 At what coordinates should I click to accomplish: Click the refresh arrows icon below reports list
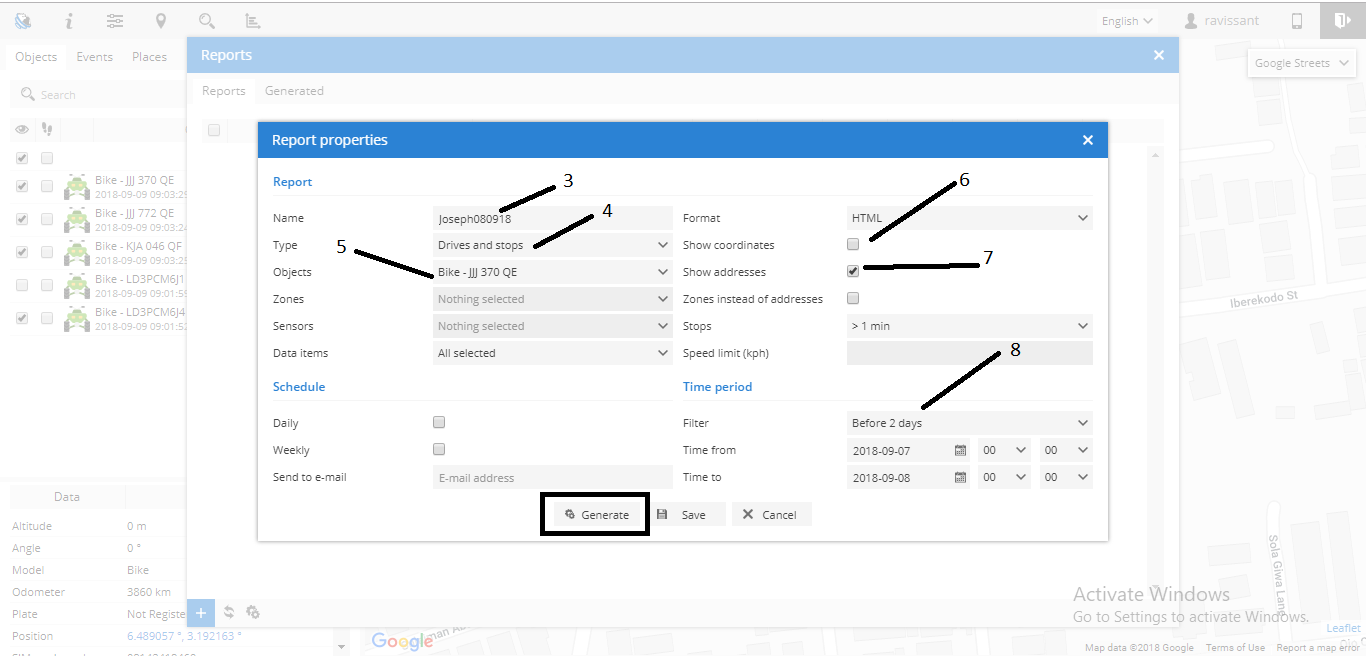229,613
